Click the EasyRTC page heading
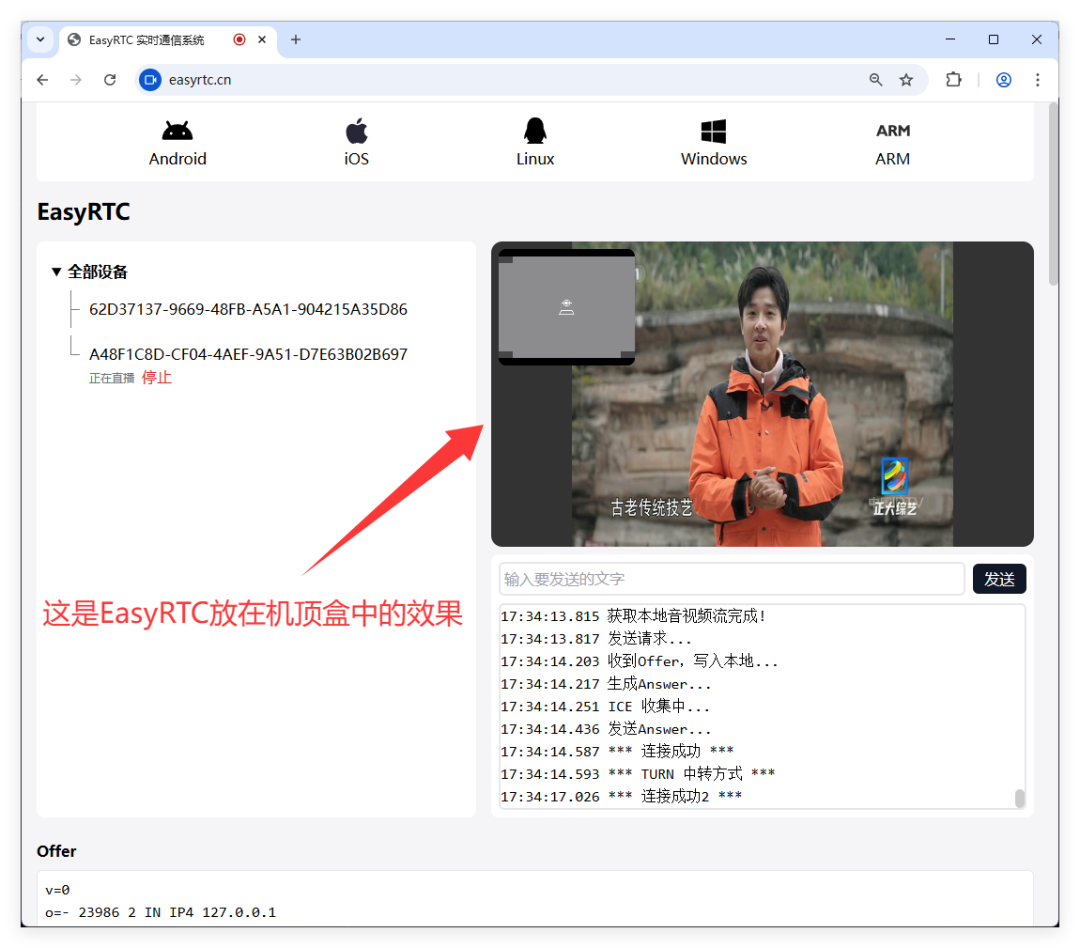This screenshot has height=948, width=1080. pyautogui.click(x=83, y=212)
